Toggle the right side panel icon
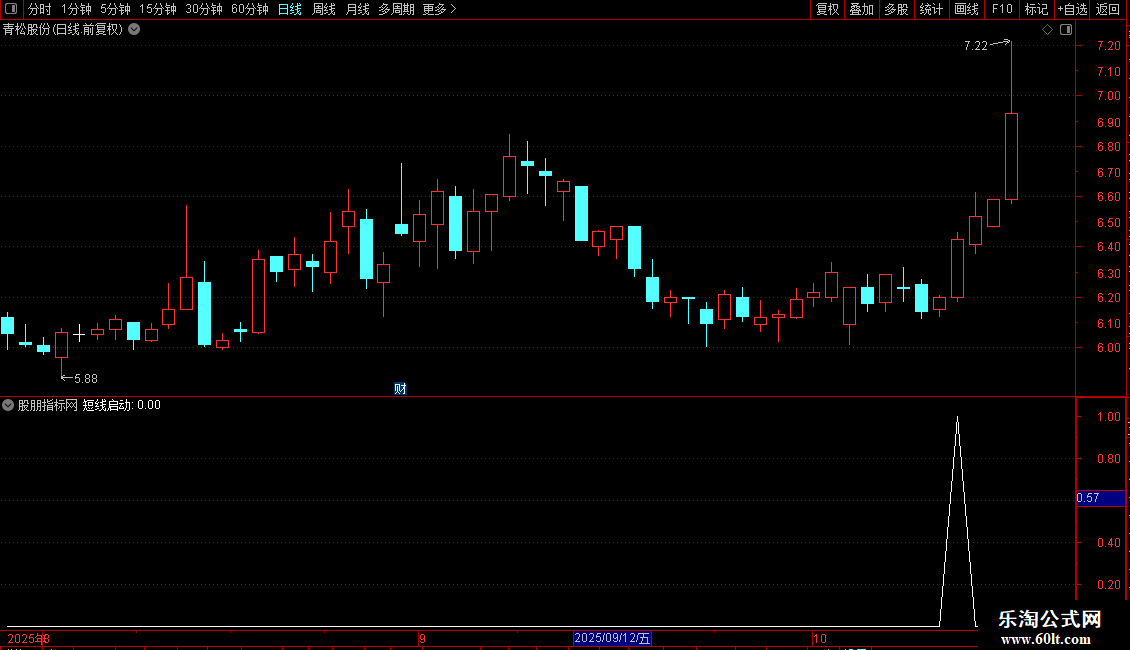 tap(1066, 30)
